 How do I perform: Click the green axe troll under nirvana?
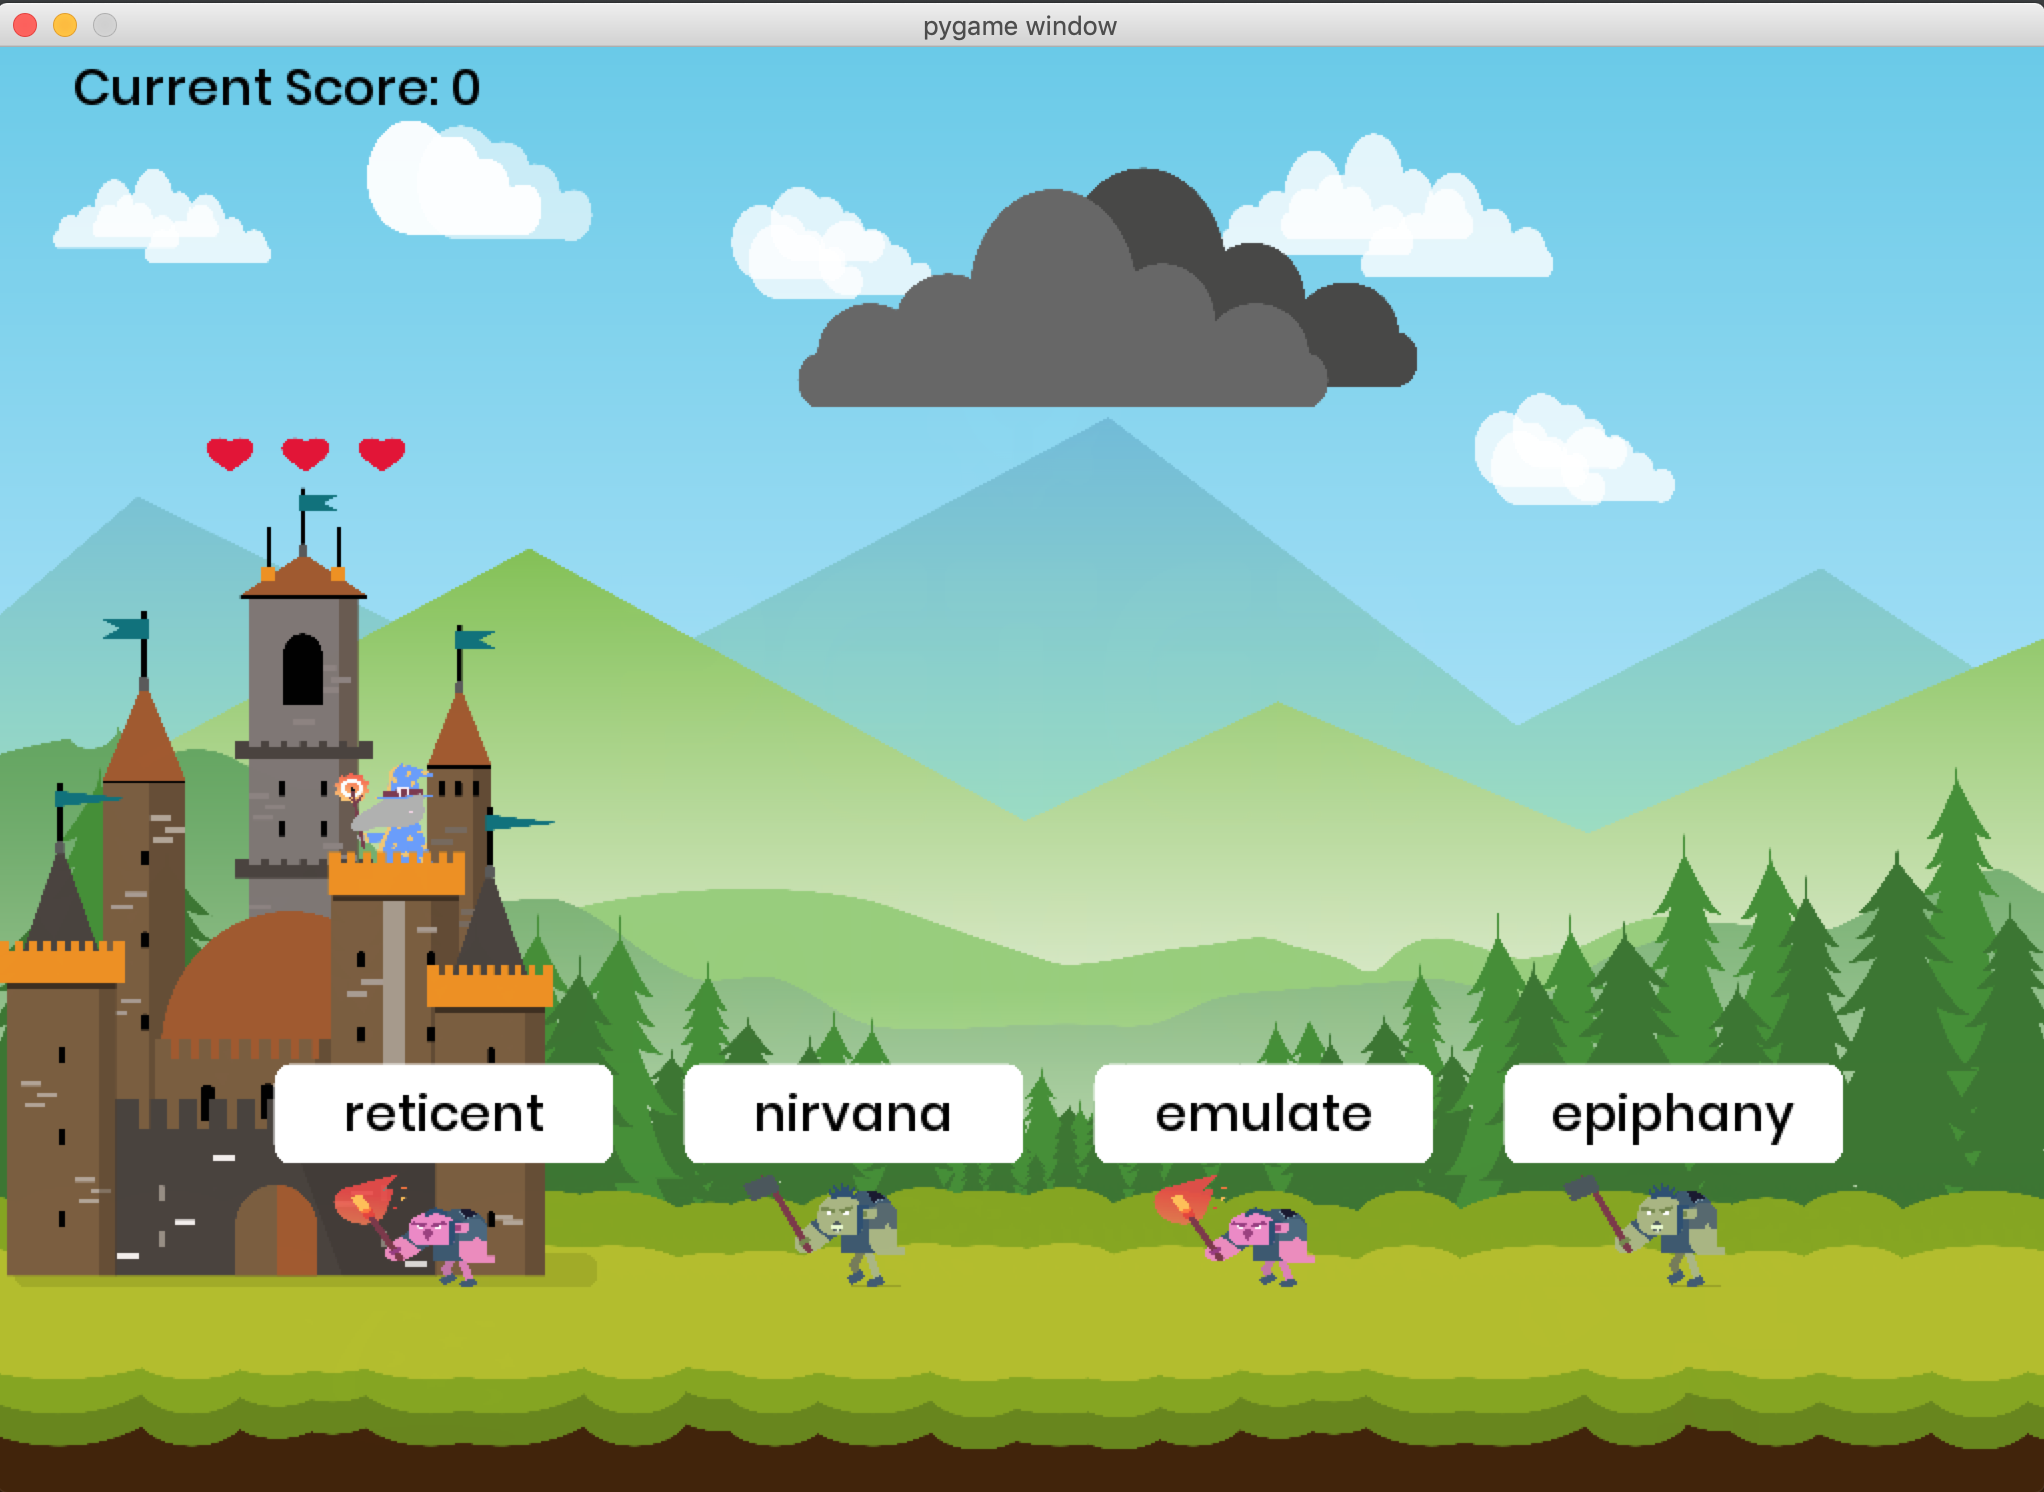pyautogui.click(x=855, y=1232)
